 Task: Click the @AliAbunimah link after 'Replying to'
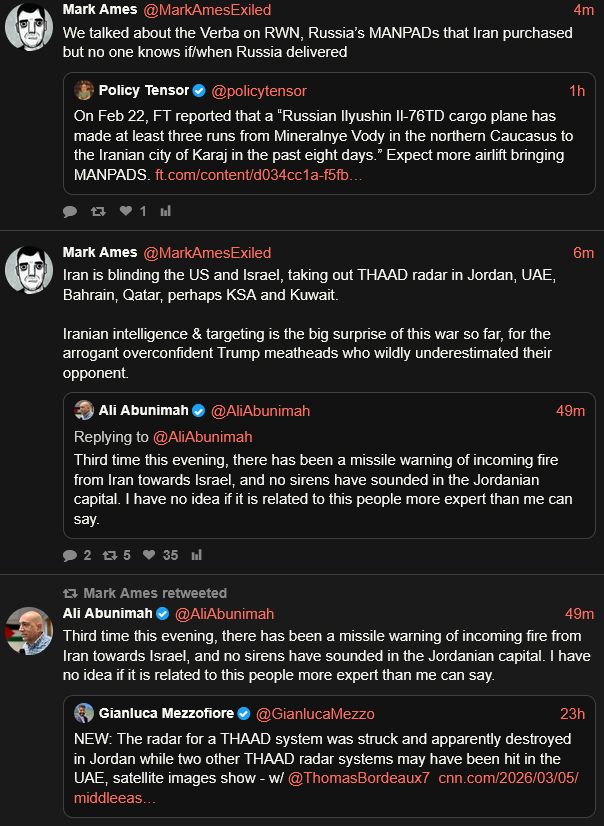(202, 436)
